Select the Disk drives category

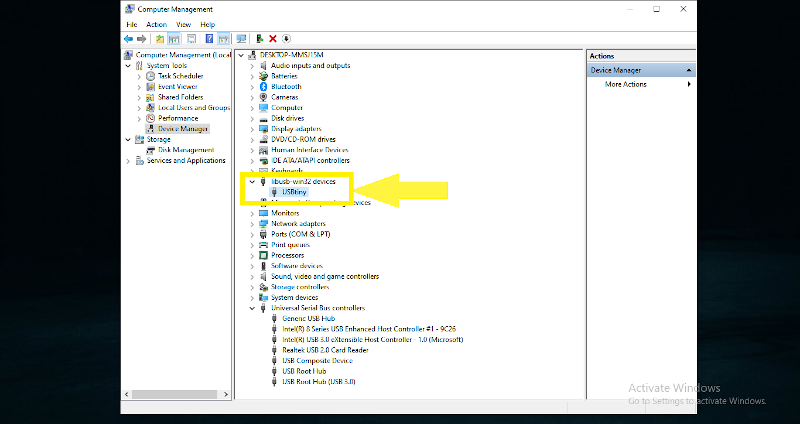click(x=287, y=118)
